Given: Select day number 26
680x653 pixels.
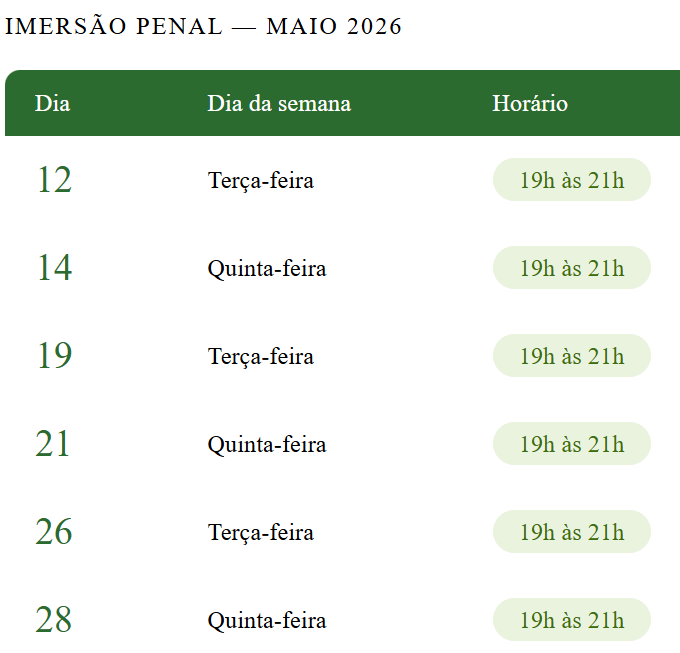Looking at the screenshot, I should click(54, 532).
